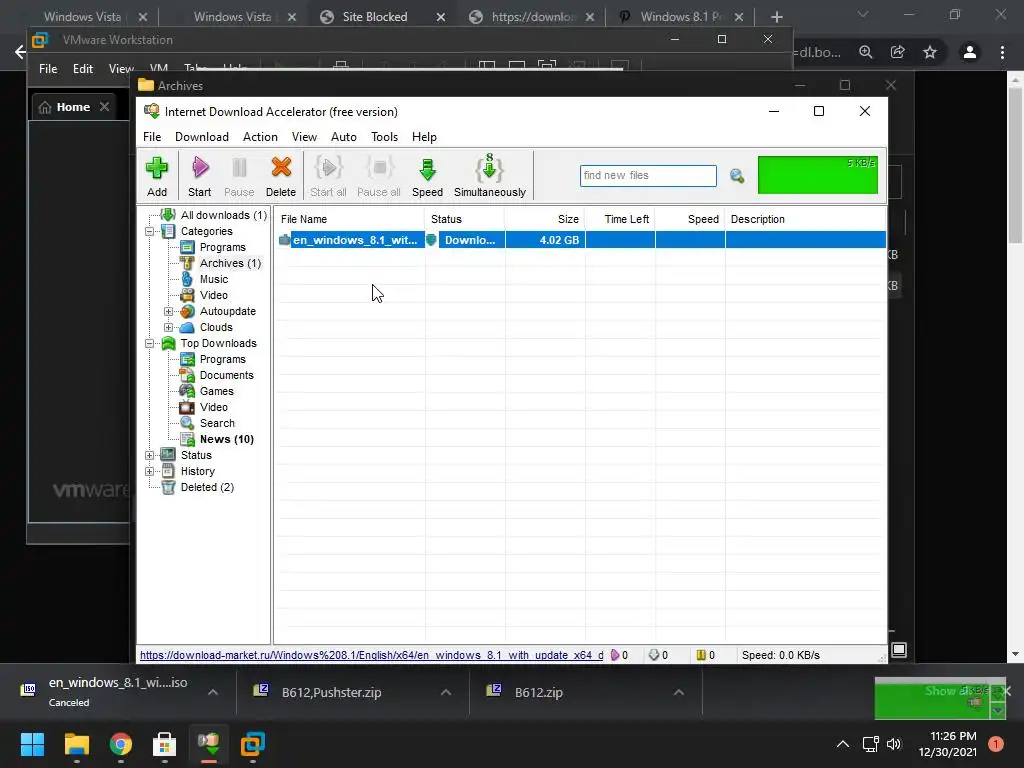1024x768 pixels.
Task: Expand the Status tree node
Action: (x=150, y=455)
